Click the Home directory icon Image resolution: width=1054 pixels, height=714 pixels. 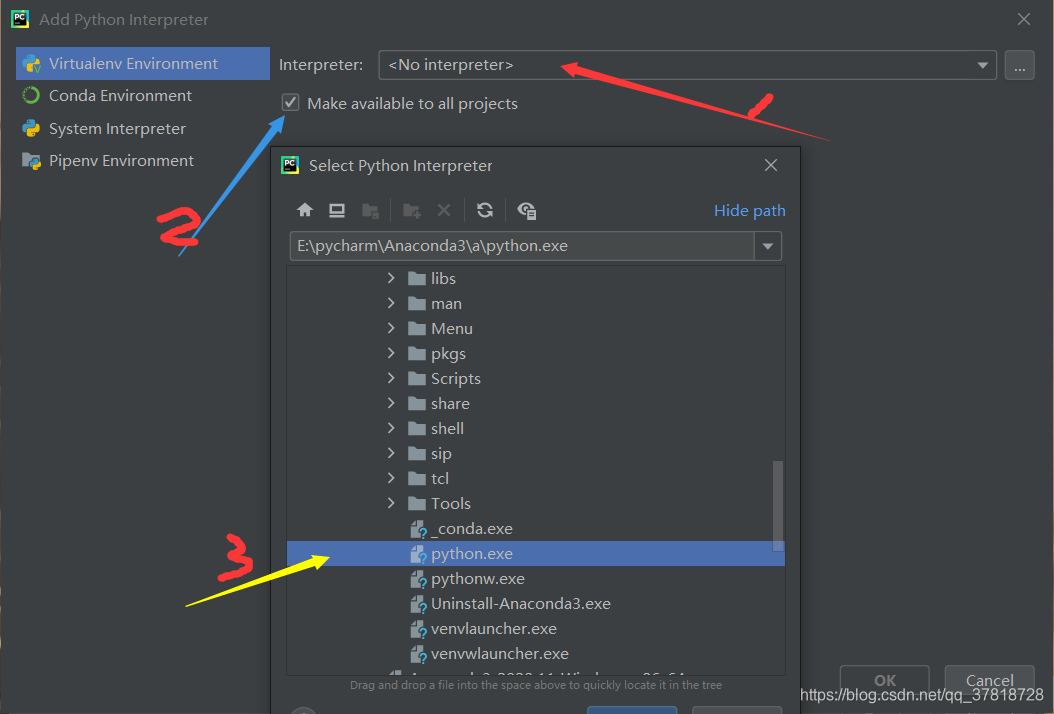[x=305, y=210]
